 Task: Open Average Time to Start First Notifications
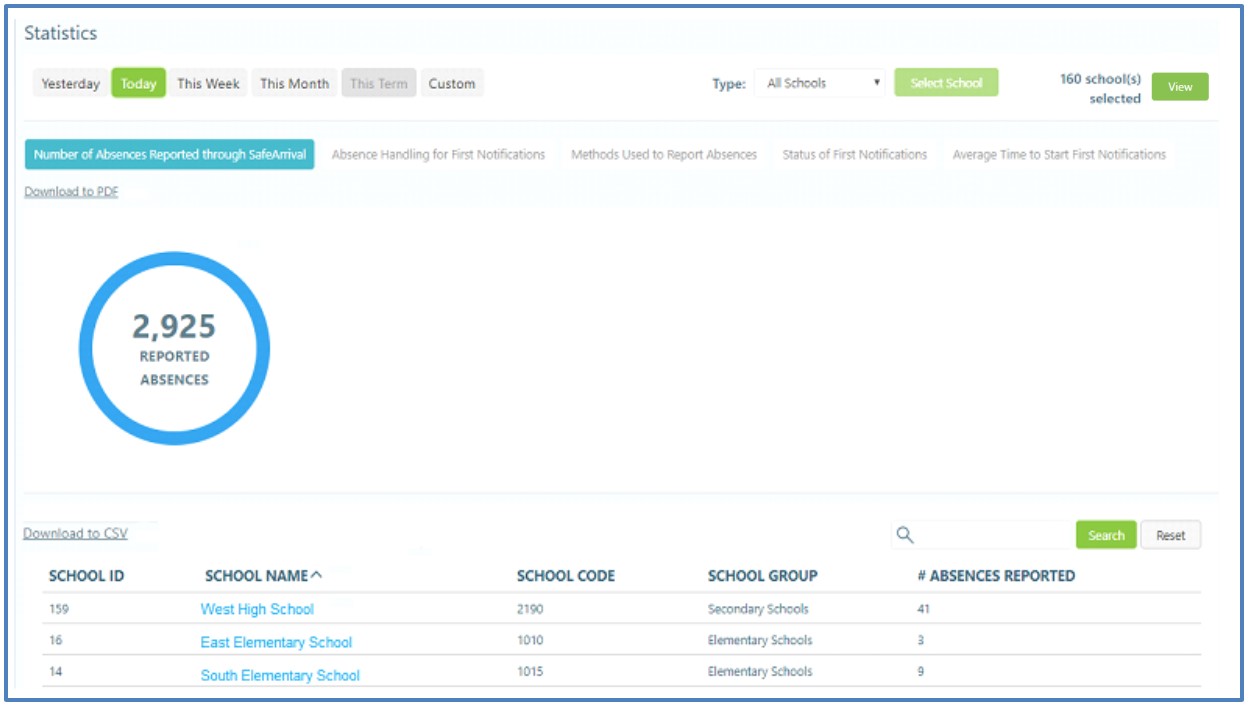[1059, 155]
